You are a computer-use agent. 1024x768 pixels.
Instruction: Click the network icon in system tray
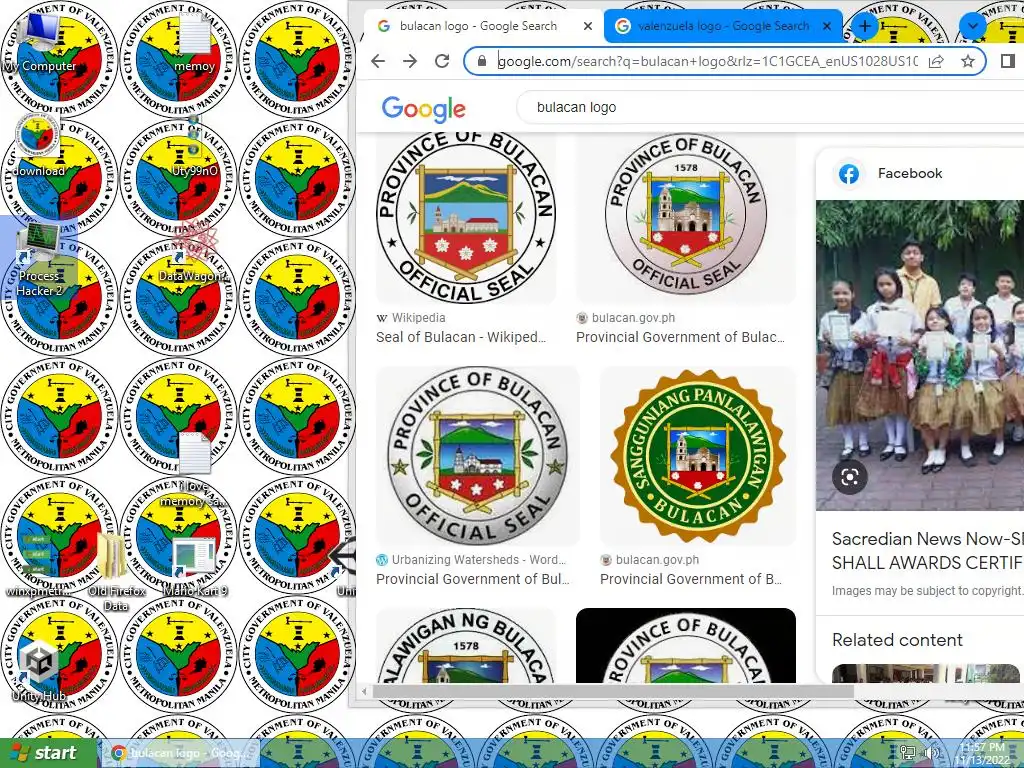pyautogui.click(x=908, y=753)
